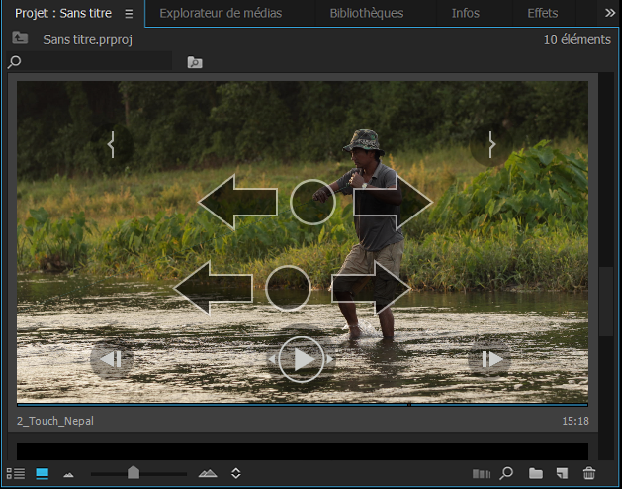Click the 2_Touch_Nepal clip name
Viewport: 622px width, 489px height.
56,421
